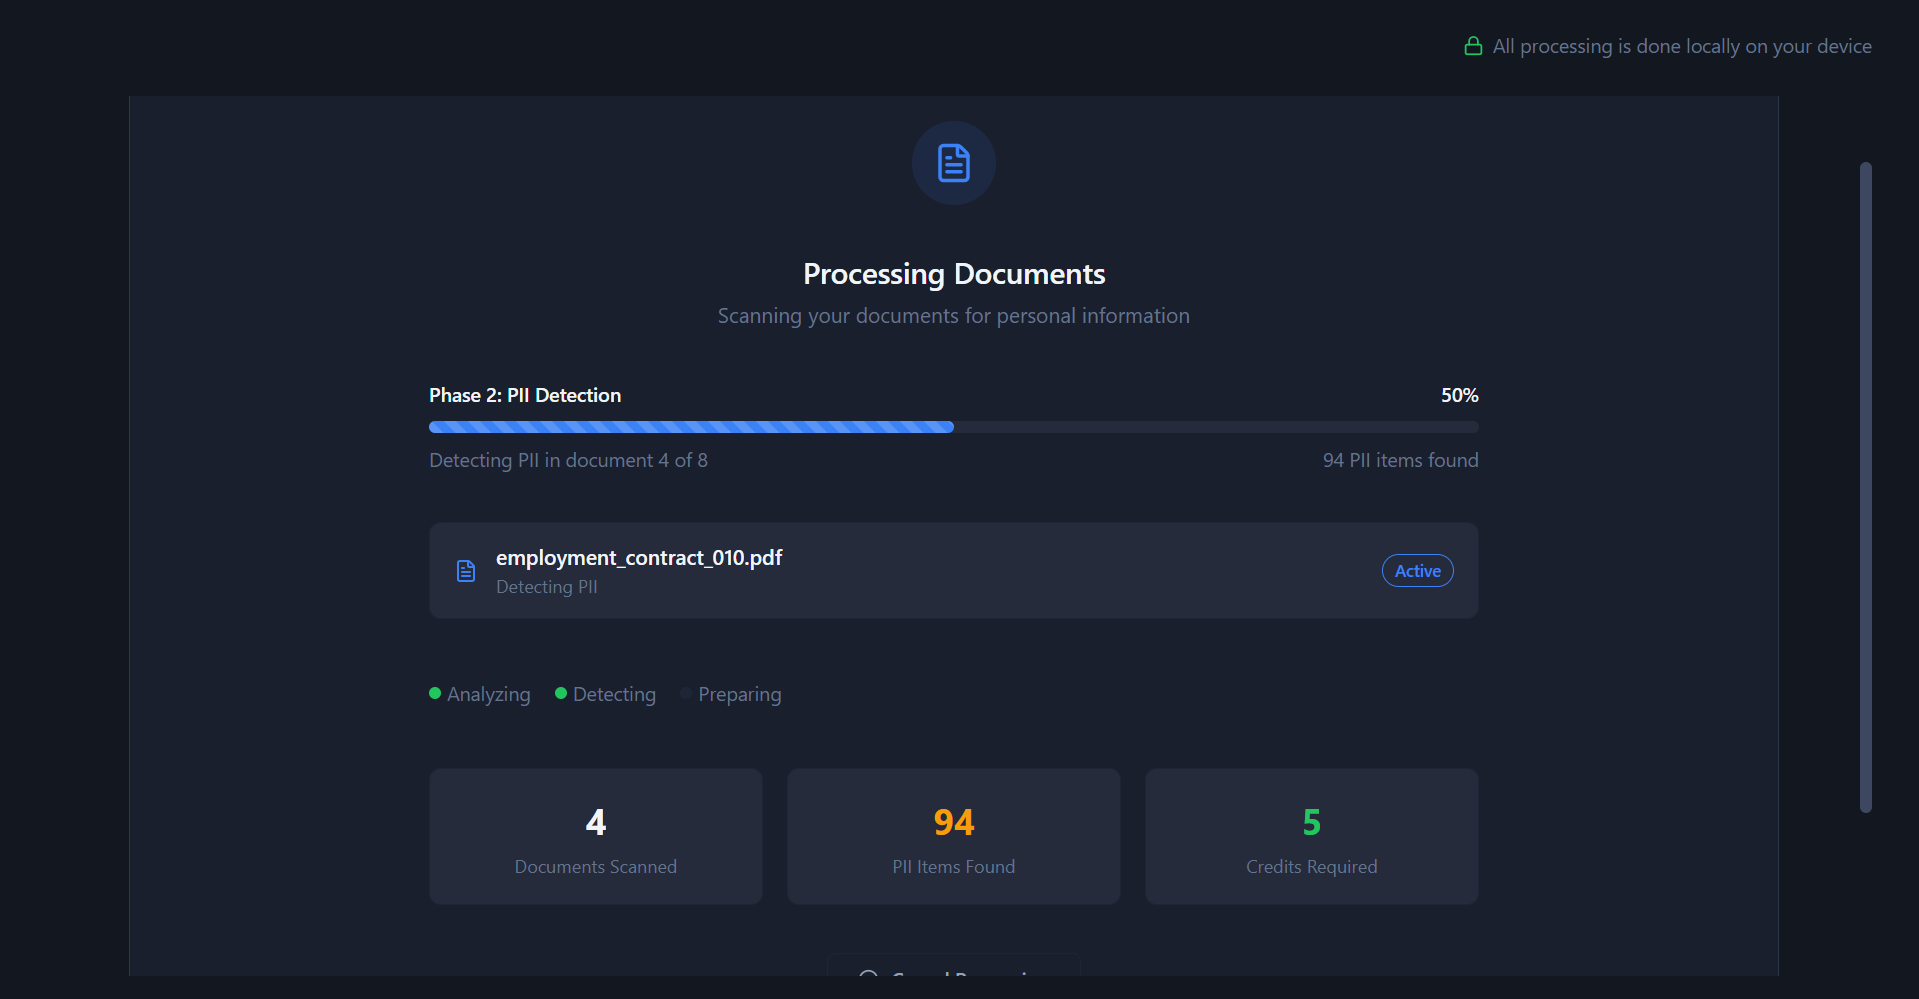1919x999 pixels.
Task: Click the Preparing step label
Action: pos(739,694)
